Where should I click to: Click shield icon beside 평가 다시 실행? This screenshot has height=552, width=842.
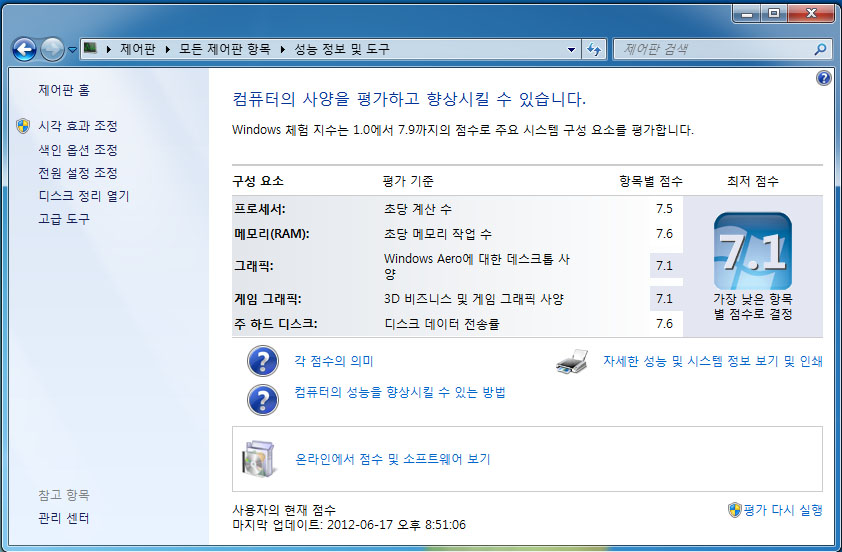click(x=734, y=510)
